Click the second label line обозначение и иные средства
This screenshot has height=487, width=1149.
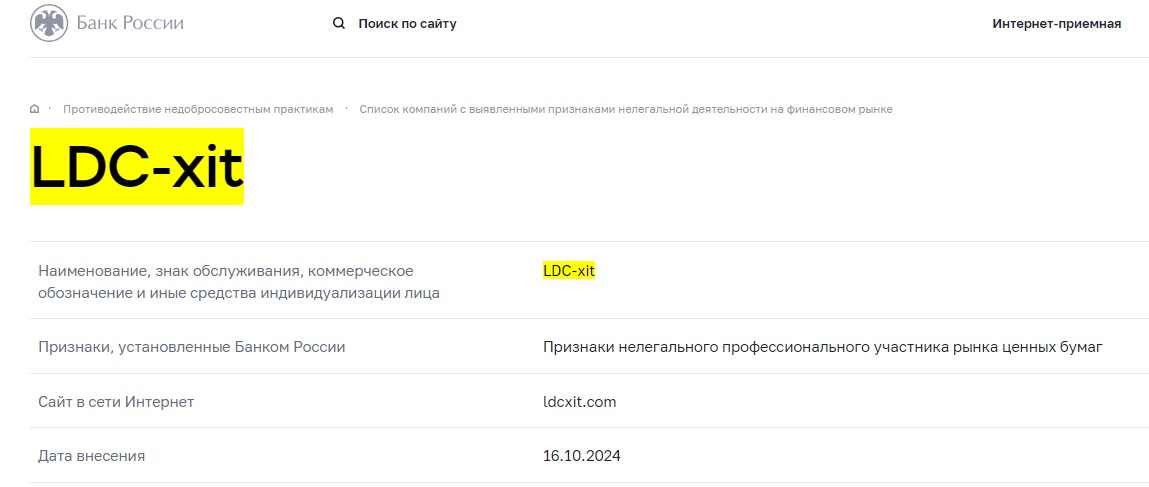pyautogui.click(x=238, y=293)
